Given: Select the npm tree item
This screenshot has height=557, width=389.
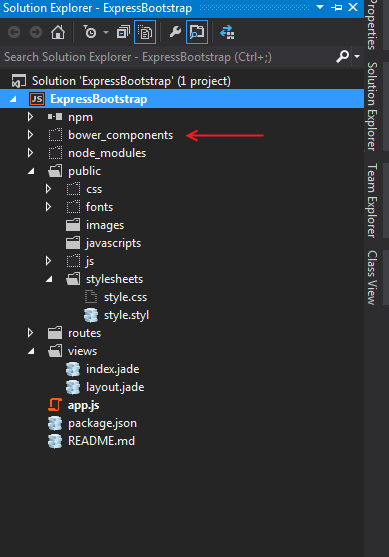Looking at the screenshot, I should click(x=80, y=117).
